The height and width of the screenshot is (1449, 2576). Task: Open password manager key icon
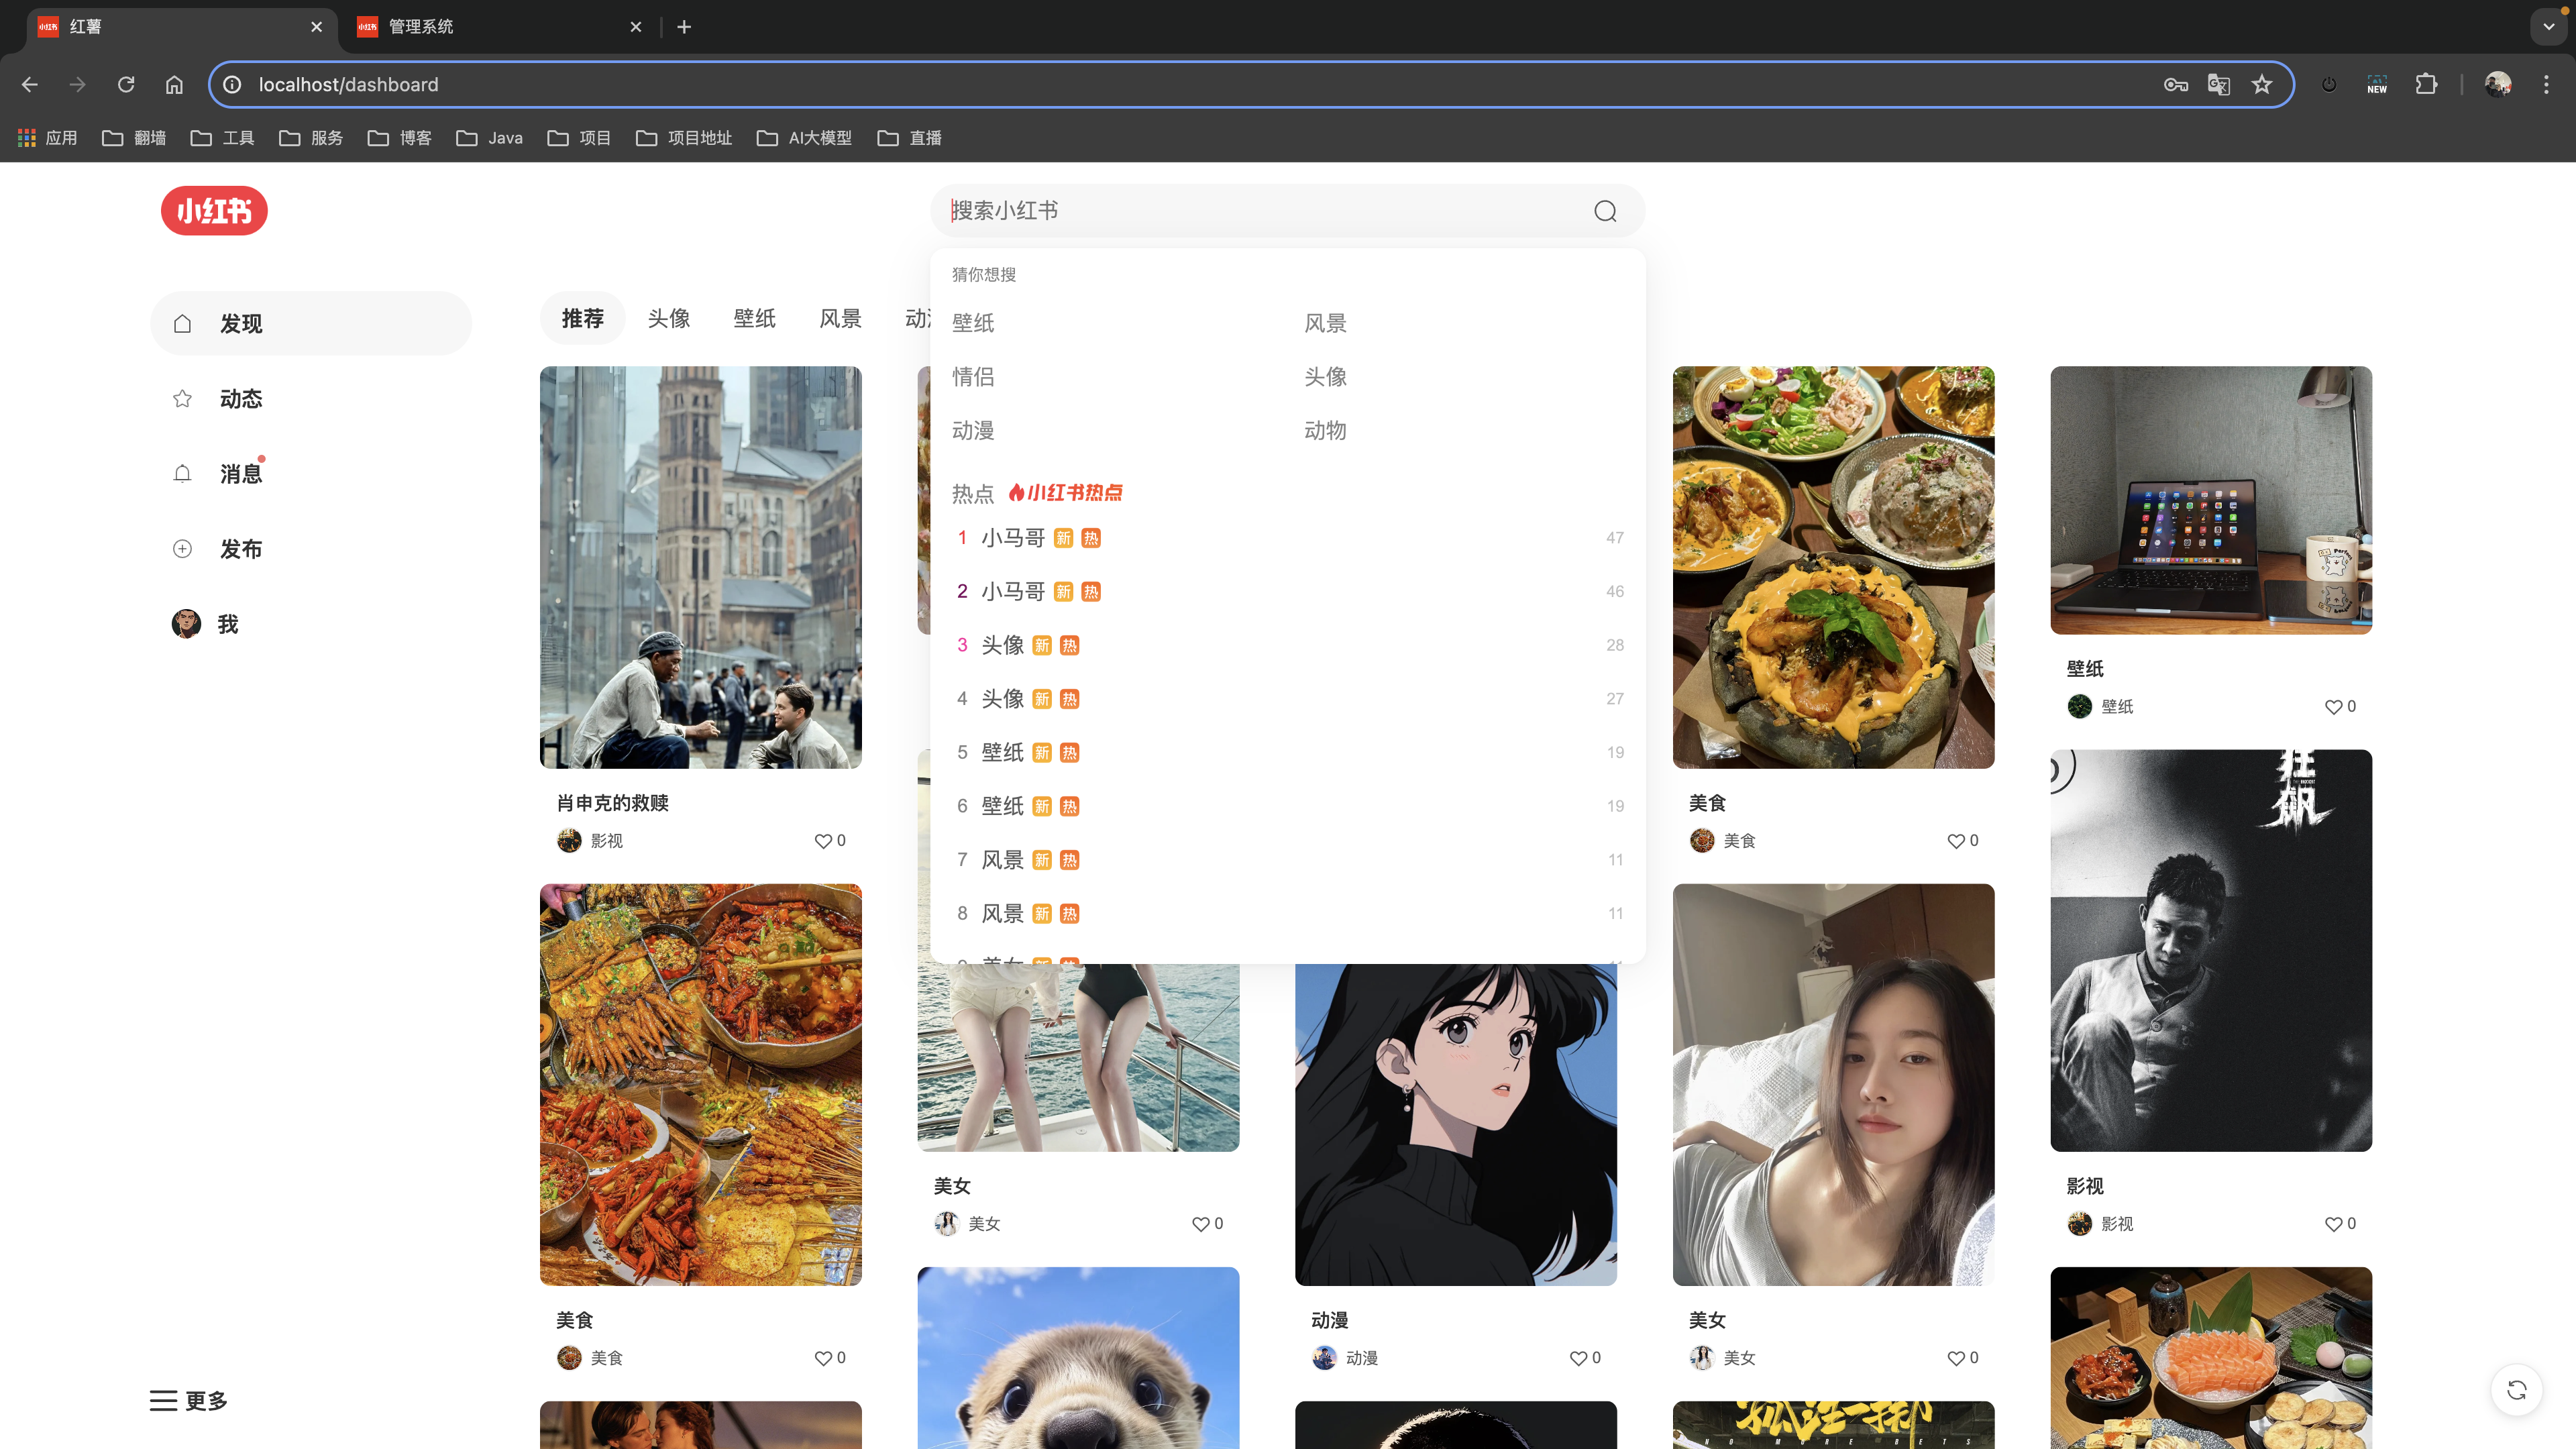click(x=2176, y=85)
